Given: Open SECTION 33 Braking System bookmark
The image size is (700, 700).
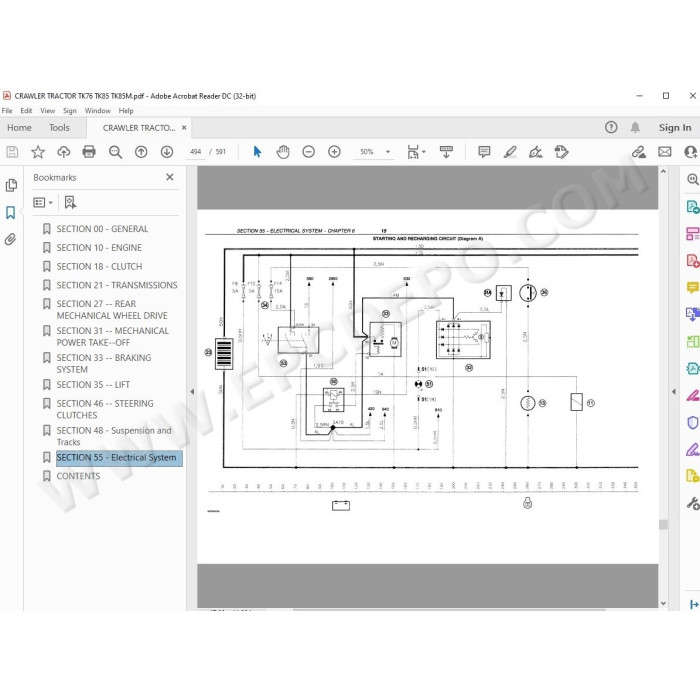Looking at the screenshot, I should (104, 363).
